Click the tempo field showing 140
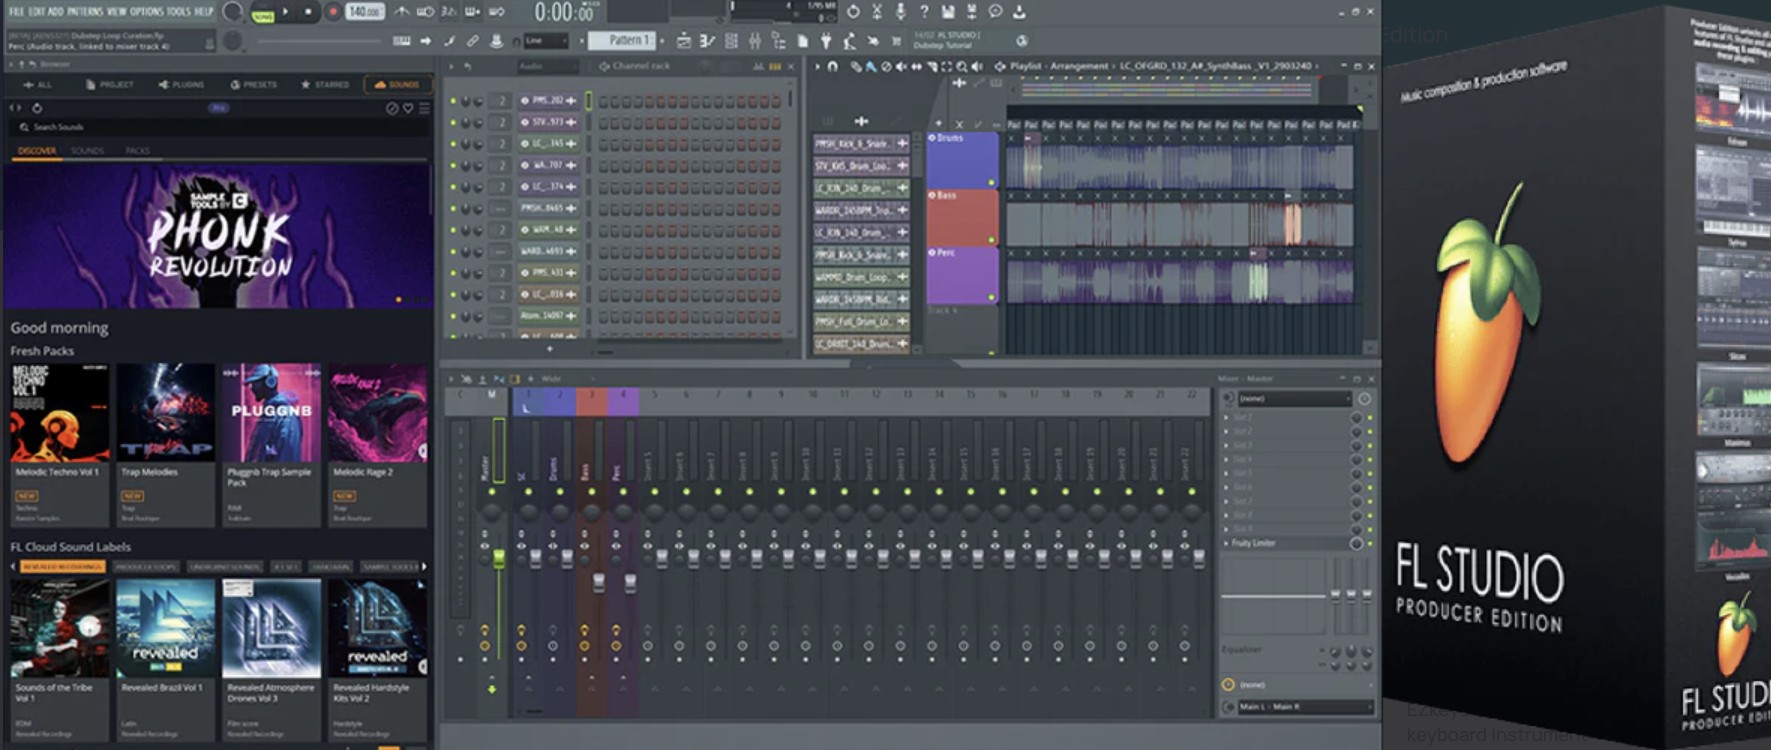Viewport: 1771px width, 750px height. pos(365,12)
